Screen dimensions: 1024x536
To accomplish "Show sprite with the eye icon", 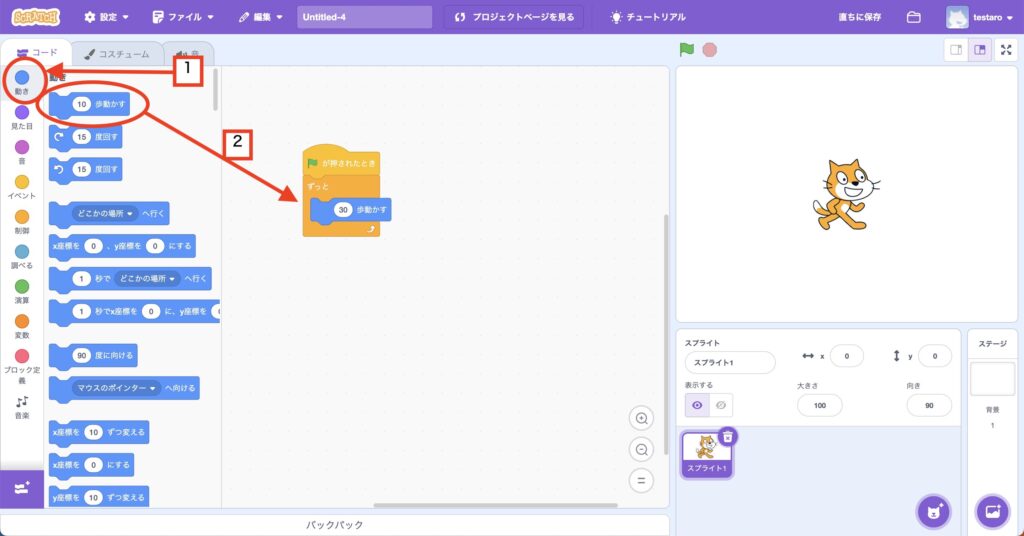I will pyautogui.click(x=697, y=405).
